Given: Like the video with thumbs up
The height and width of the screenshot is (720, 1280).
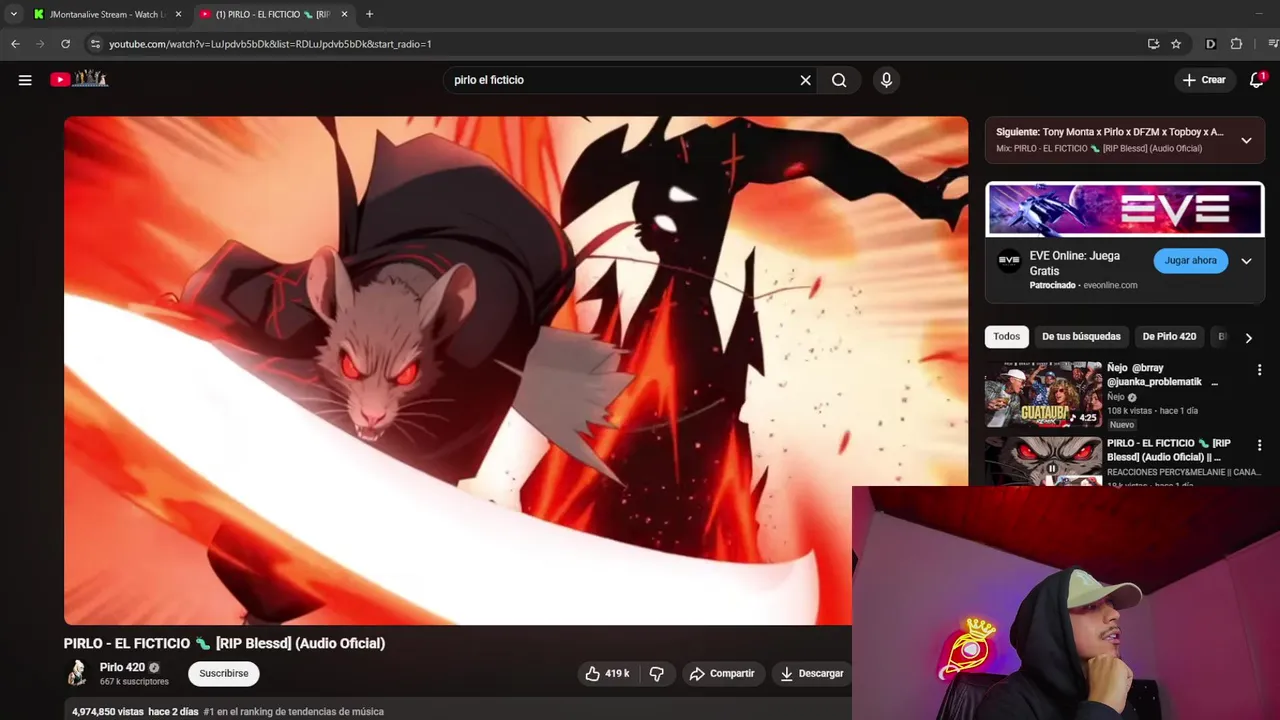Looking at the screenshot, I should (x=608, y=674).
